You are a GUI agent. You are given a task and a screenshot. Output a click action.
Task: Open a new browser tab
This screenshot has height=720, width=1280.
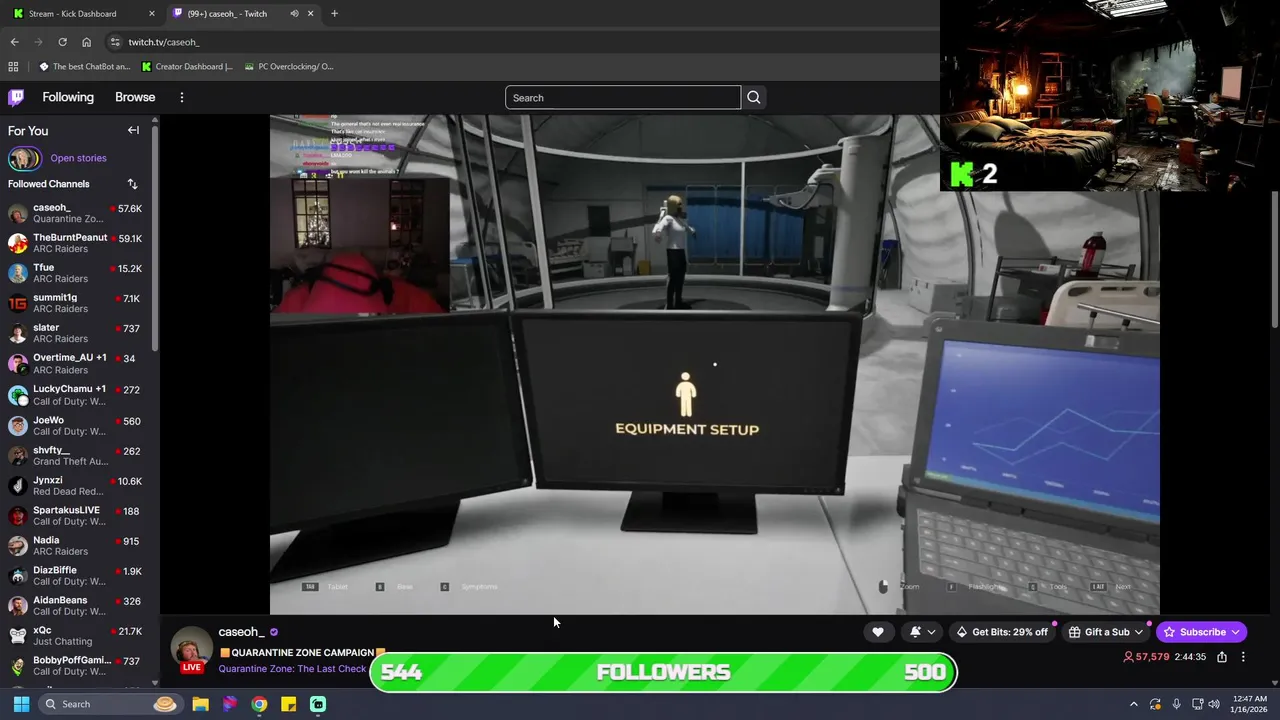coord(334,13)
